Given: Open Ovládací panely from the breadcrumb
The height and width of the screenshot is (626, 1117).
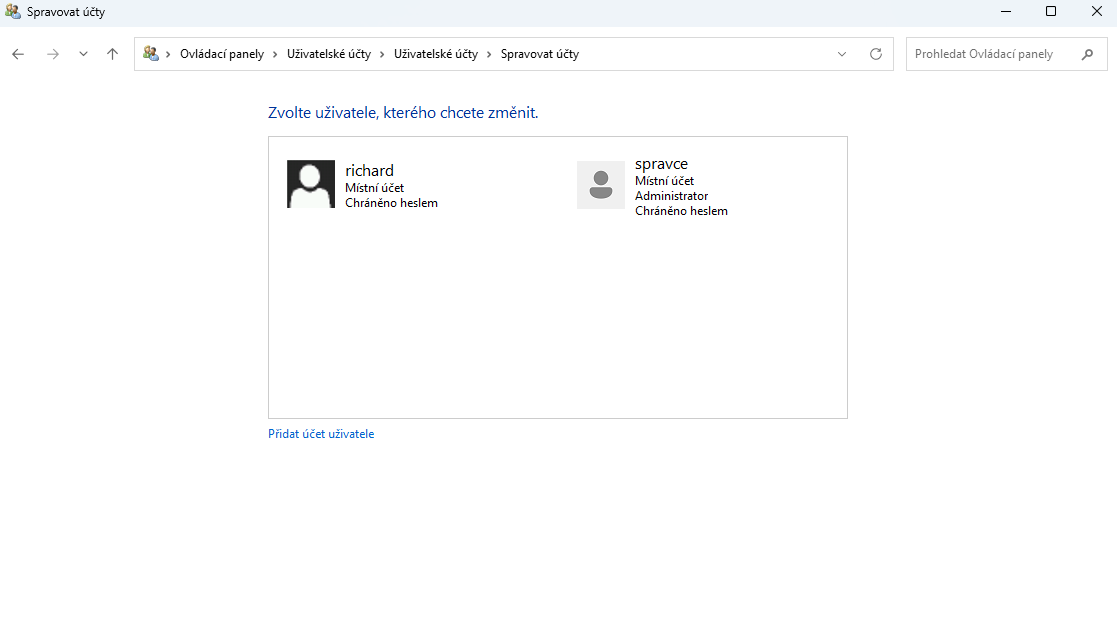Looking at the screenshot, I should [220, 54].
